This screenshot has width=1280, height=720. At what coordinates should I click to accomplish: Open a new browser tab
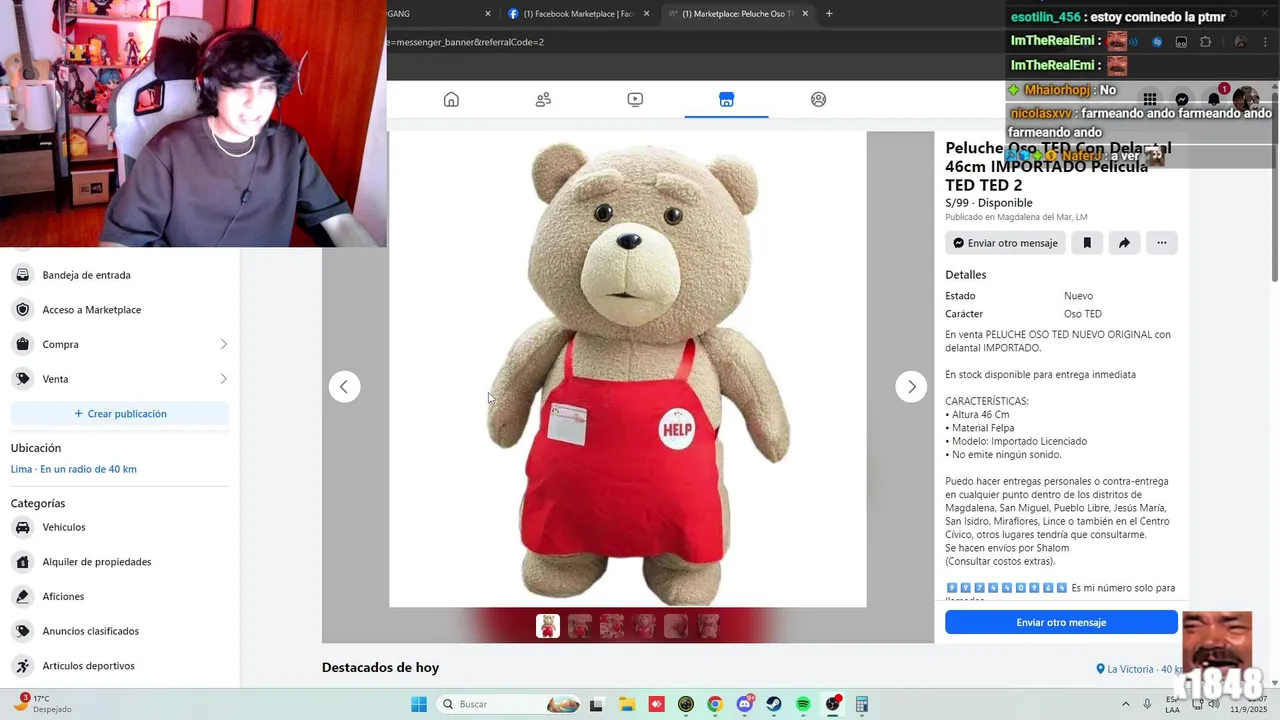pos(829,14)
